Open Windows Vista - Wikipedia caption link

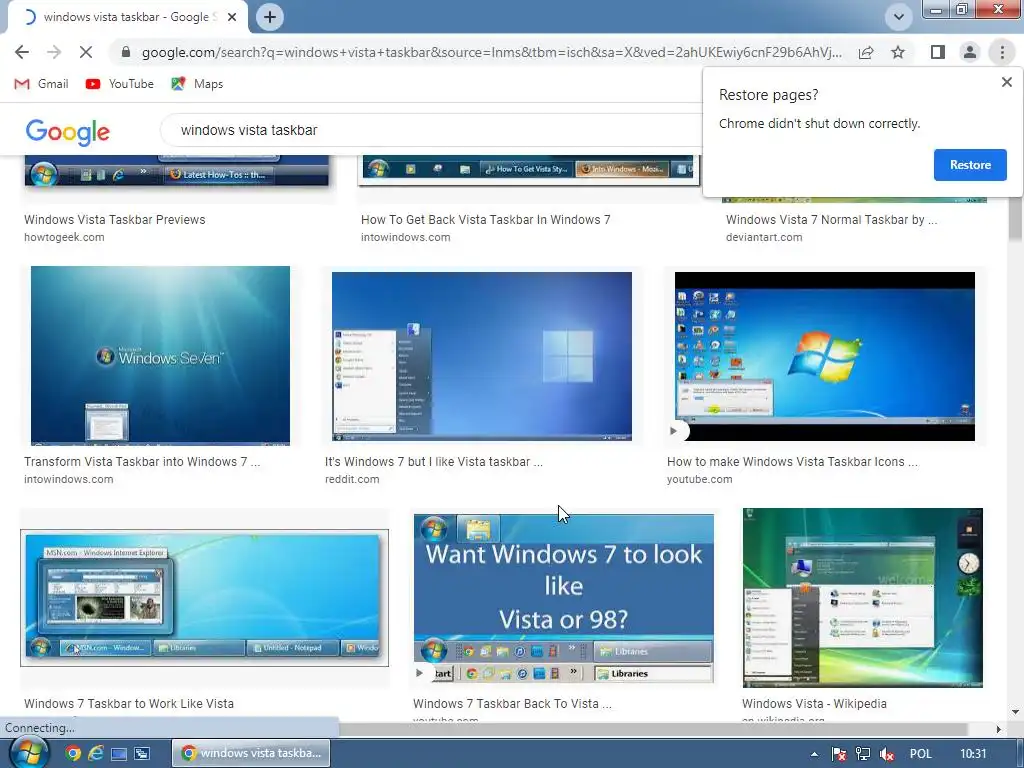click(x=814, y=704)
